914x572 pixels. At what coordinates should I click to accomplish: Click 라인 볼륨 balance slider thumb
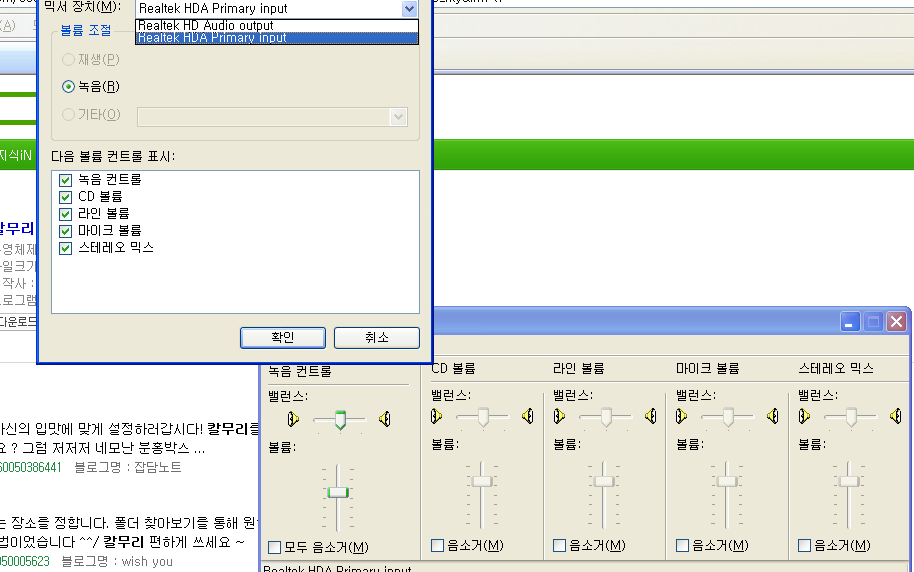coord(606,417)
